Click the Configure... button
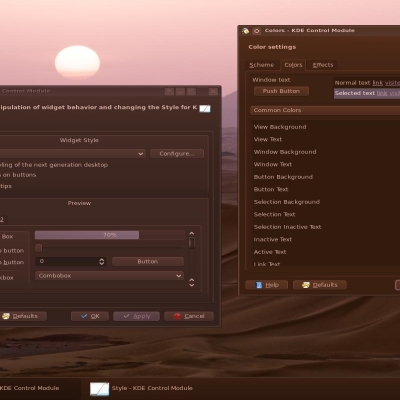This screenshot has height=400, width=400. point(177,154)
